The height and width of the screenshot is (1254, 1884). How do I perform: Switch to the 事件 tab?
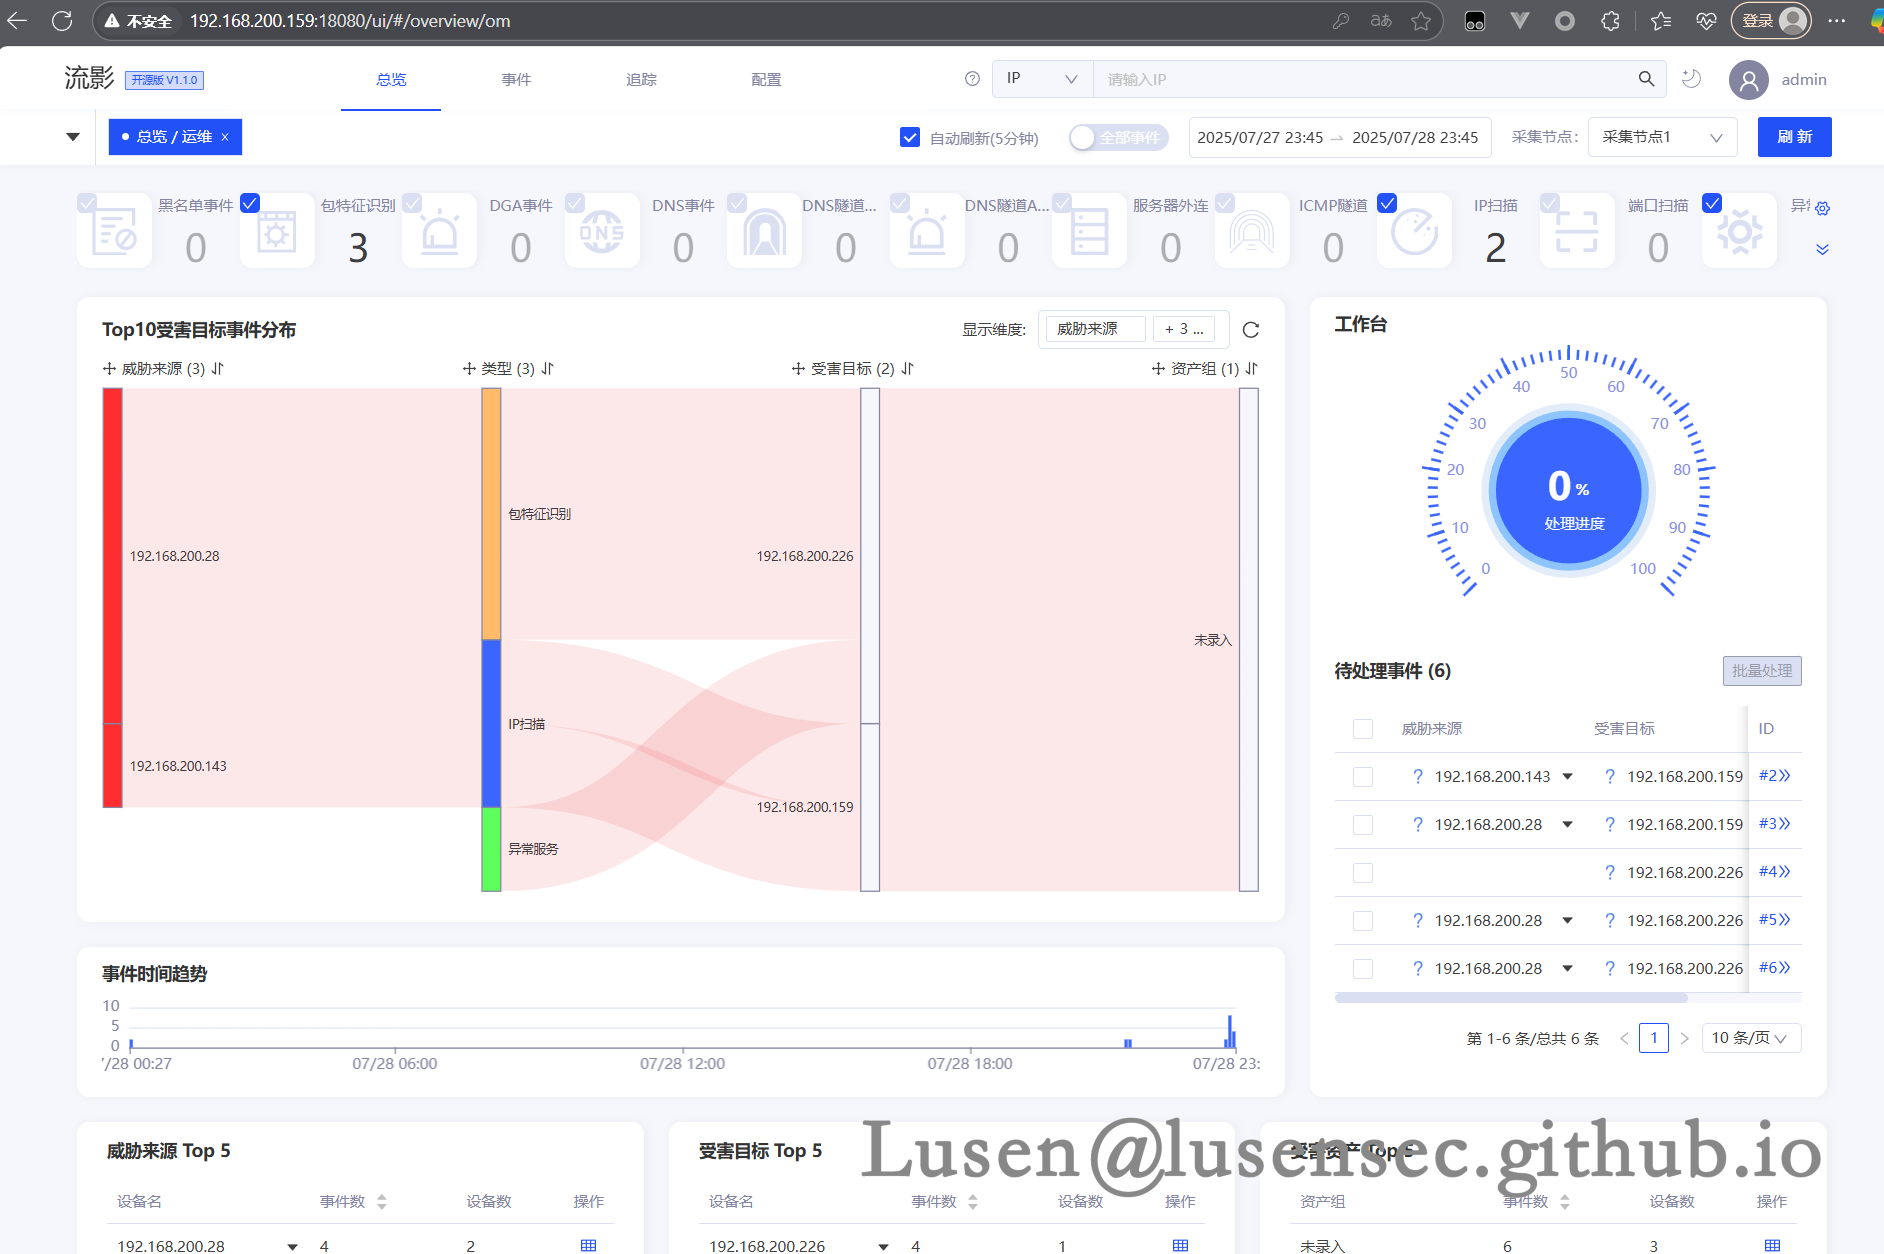(516, 80)
